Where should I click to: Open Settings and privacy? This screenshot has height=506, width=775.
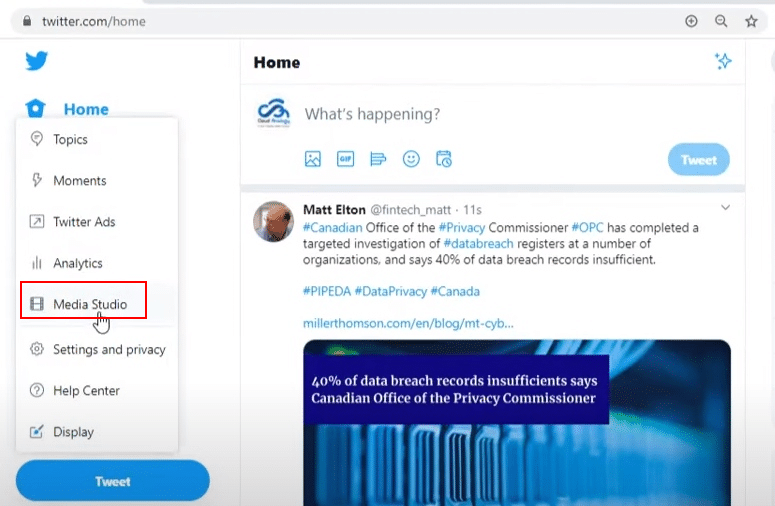pos(97,349)
